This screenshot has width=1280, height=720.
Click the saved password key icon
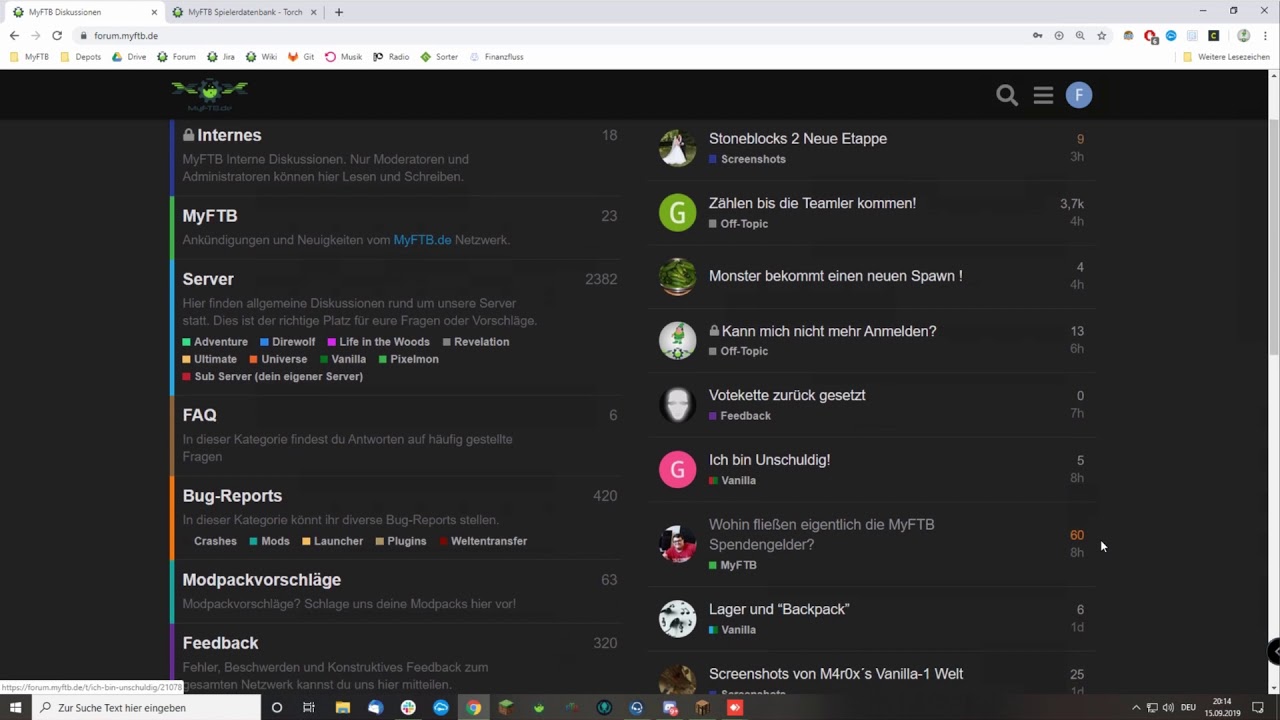[x=1037, y=35]
